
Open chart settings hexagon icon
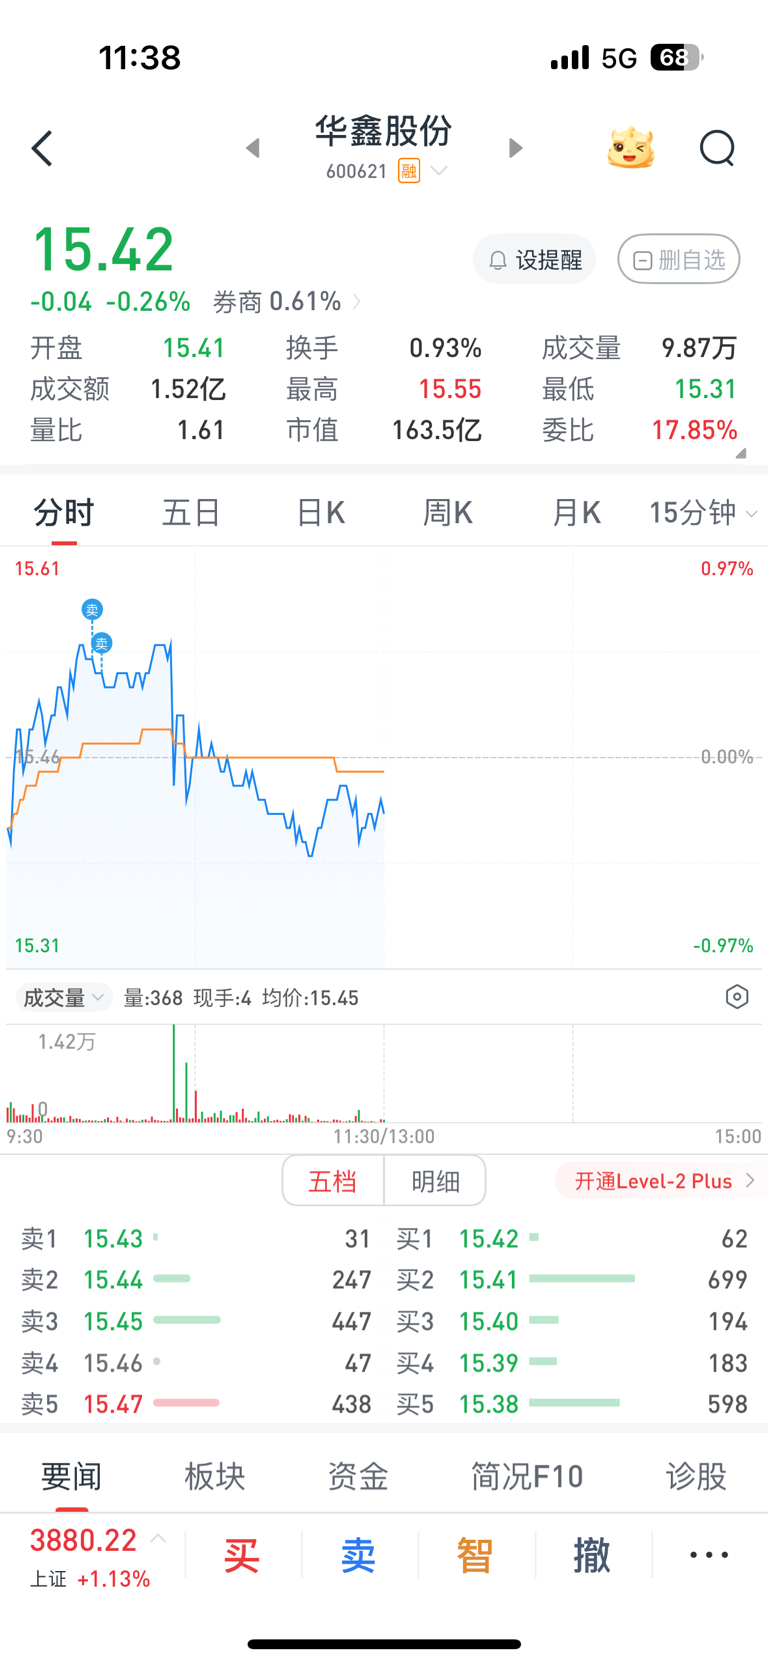click(737, 997)
